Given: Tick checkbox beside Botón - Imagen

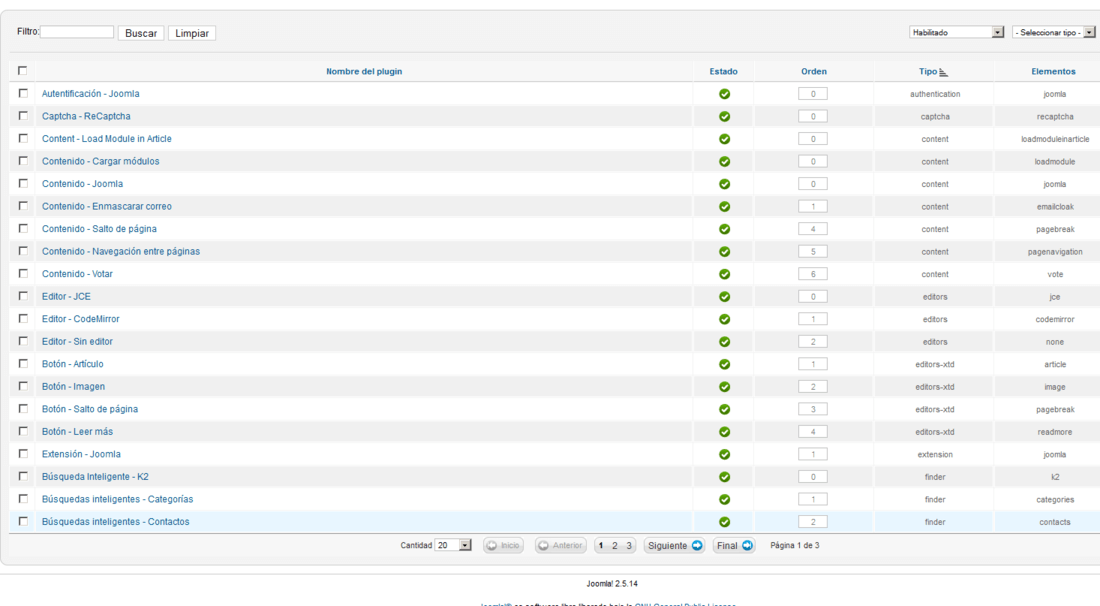Looking at the screenshot, I should point(23,386).
